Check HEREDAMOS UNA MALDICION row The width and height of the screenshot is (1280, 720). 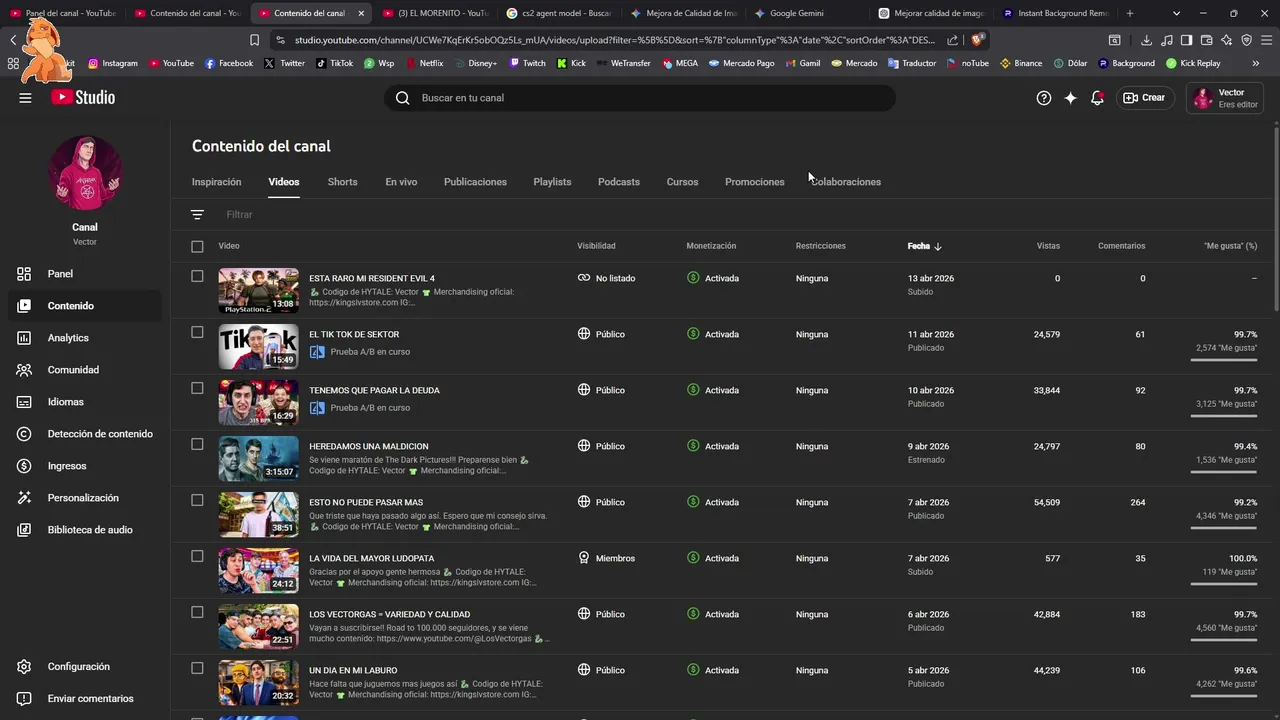coord(197,444)
